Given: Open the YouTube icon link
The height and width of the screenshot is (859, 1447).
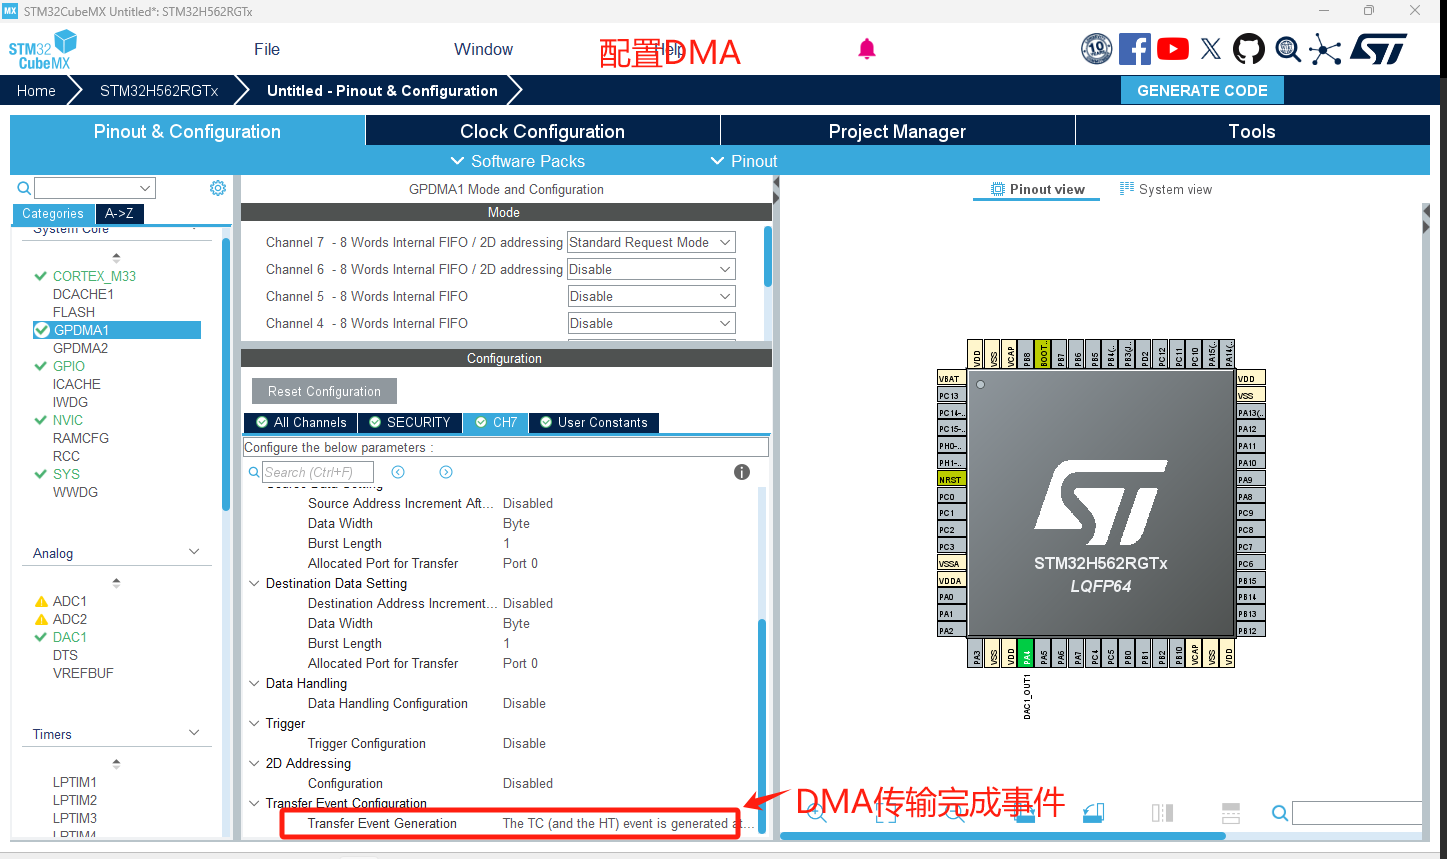Looking at the screenshot, I should (x=1173, y=49).
